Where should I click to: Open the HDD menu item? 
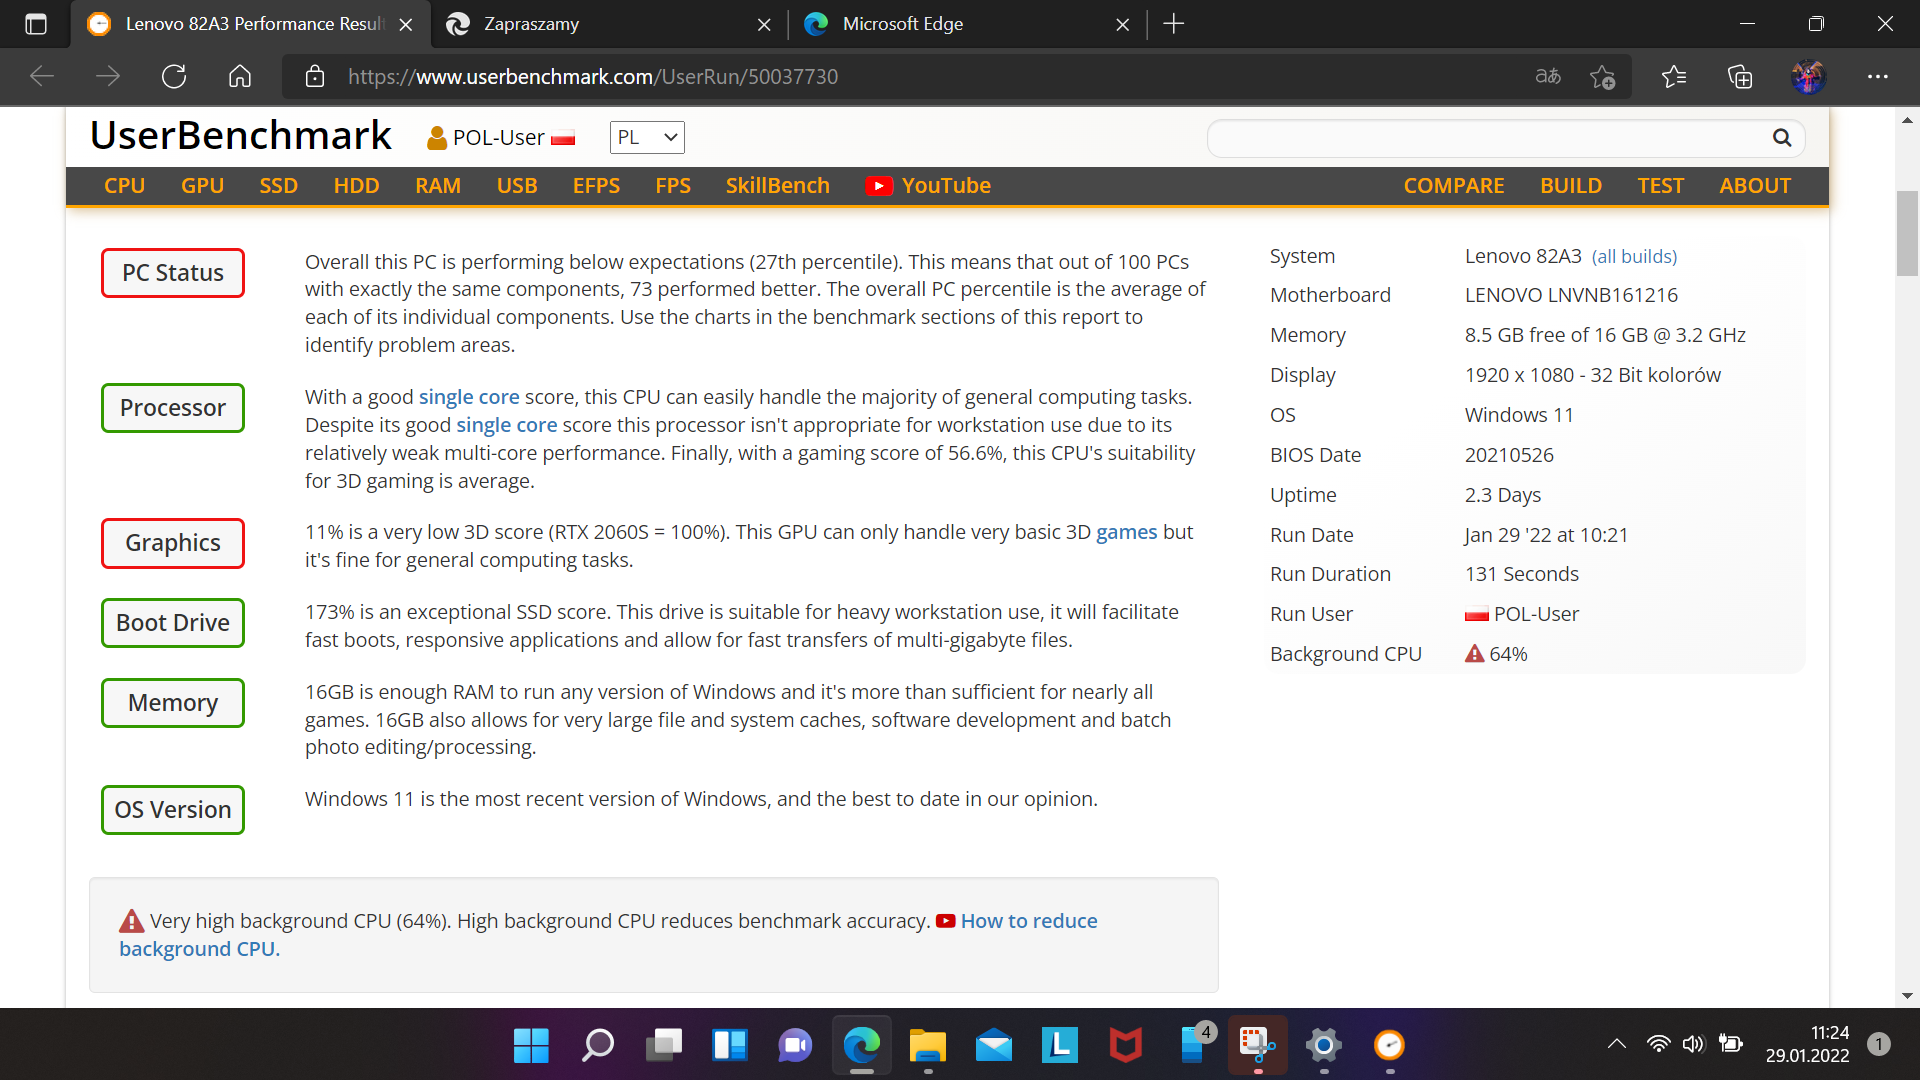(356, 186)
